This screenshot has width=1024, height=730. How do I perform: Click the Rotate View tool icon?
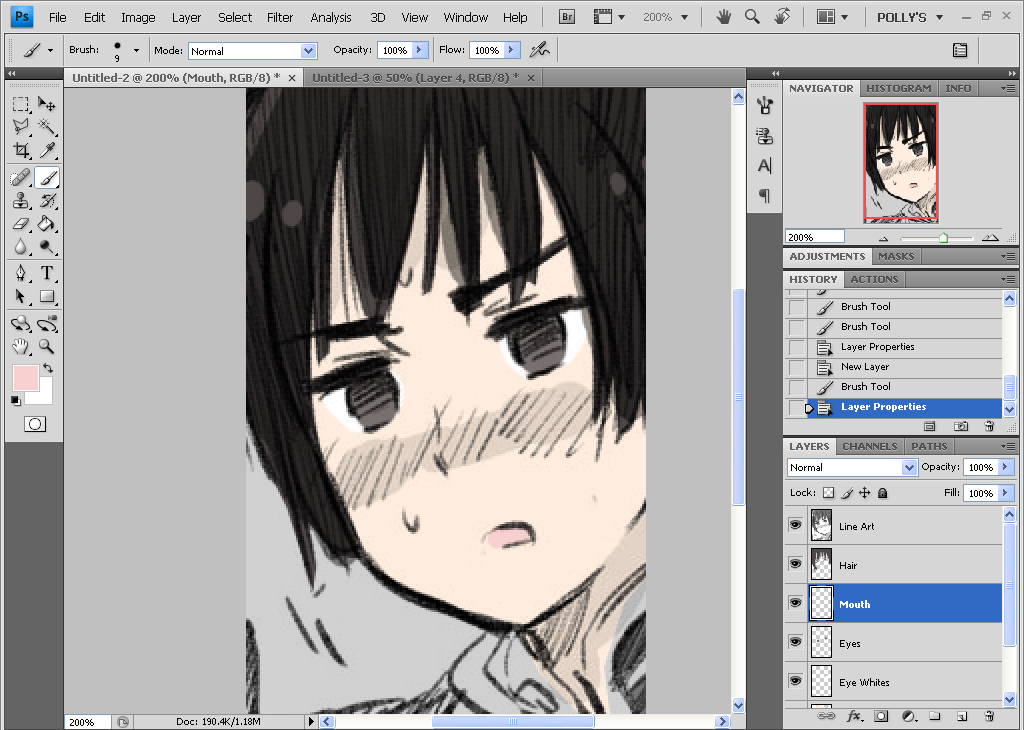[x=782, y=17]
